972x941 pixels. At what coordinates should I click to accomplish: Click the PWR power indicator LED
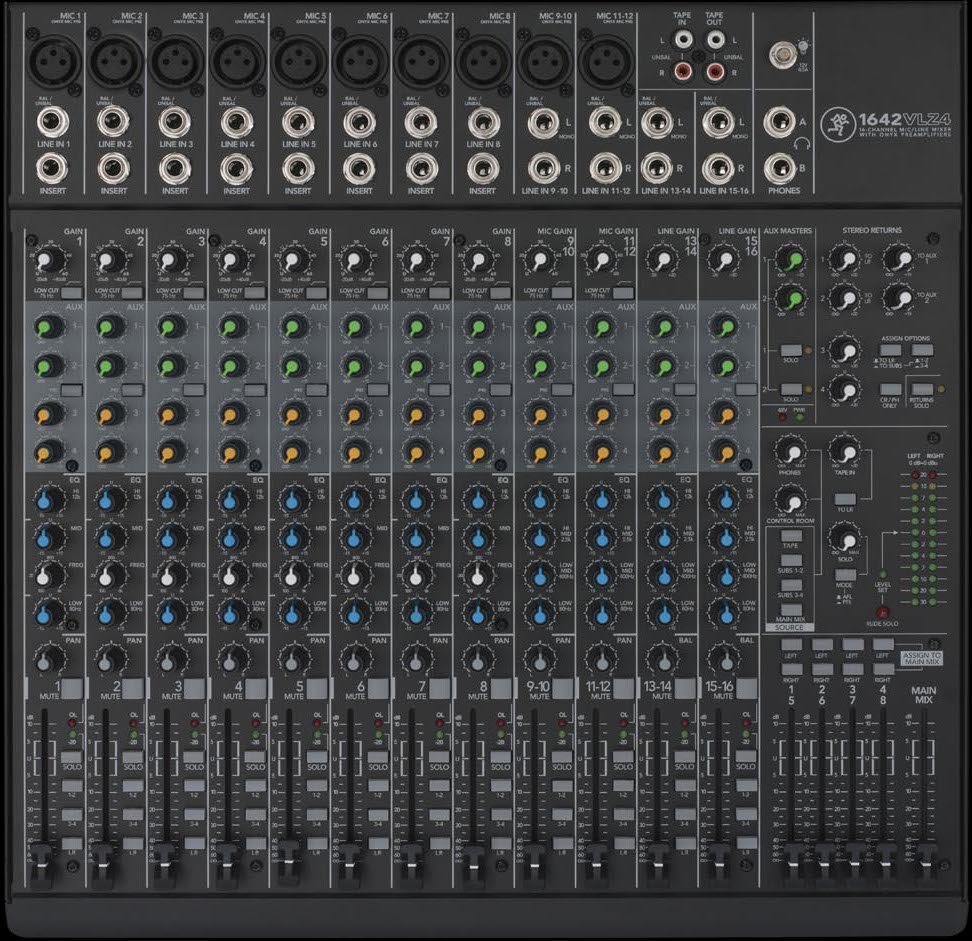(x=799, y=417)
